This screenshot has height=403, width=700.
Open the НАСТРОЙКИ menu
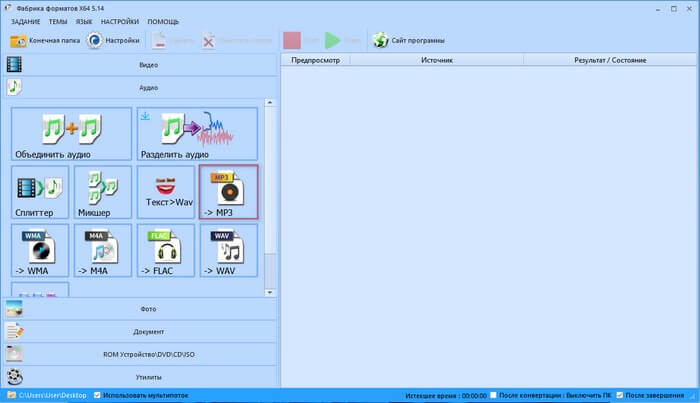[120, 21]
